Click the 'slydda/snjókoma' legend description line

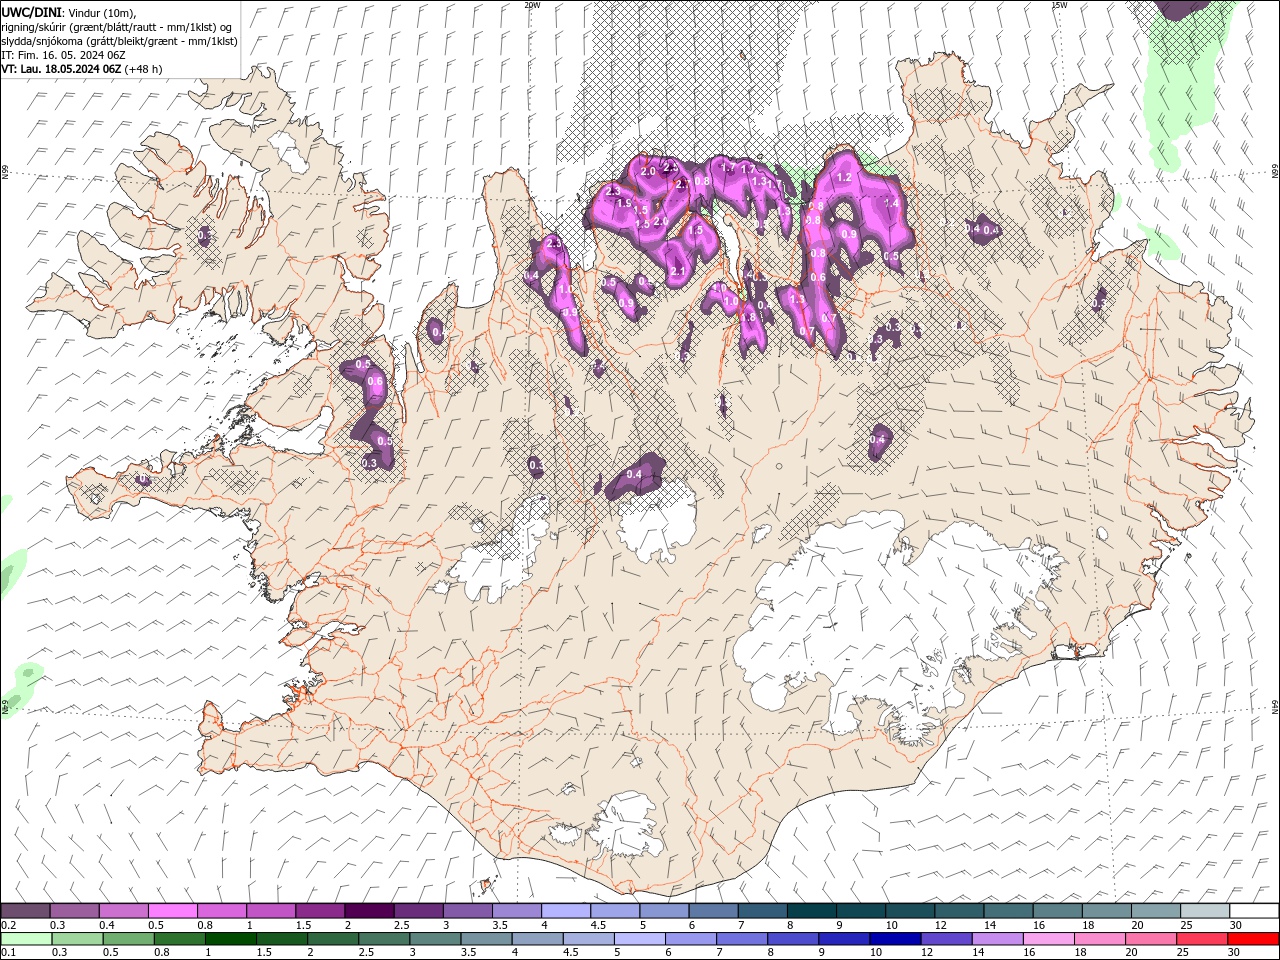[119, 41]
